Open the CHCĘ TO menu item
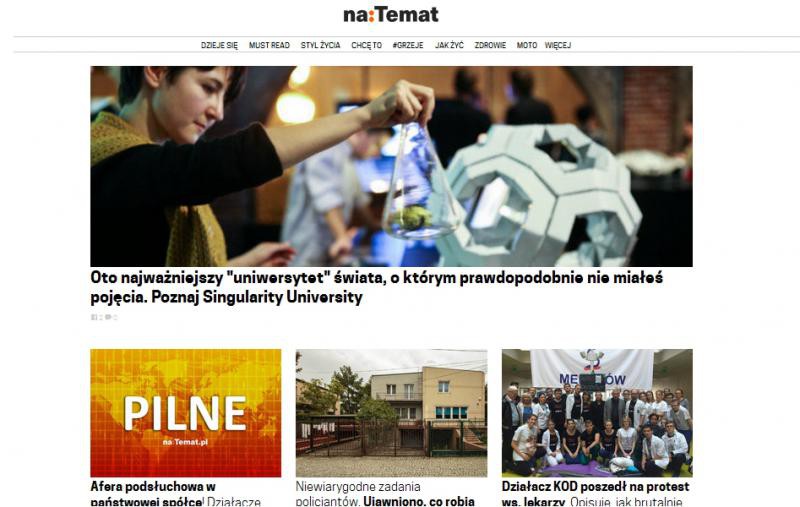 (366, 45)
